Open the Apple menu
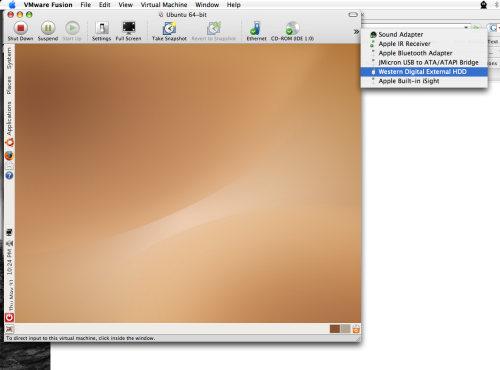The height and width of the screenshot is (370, 500). pyautogui.click(x=12, y=5)
